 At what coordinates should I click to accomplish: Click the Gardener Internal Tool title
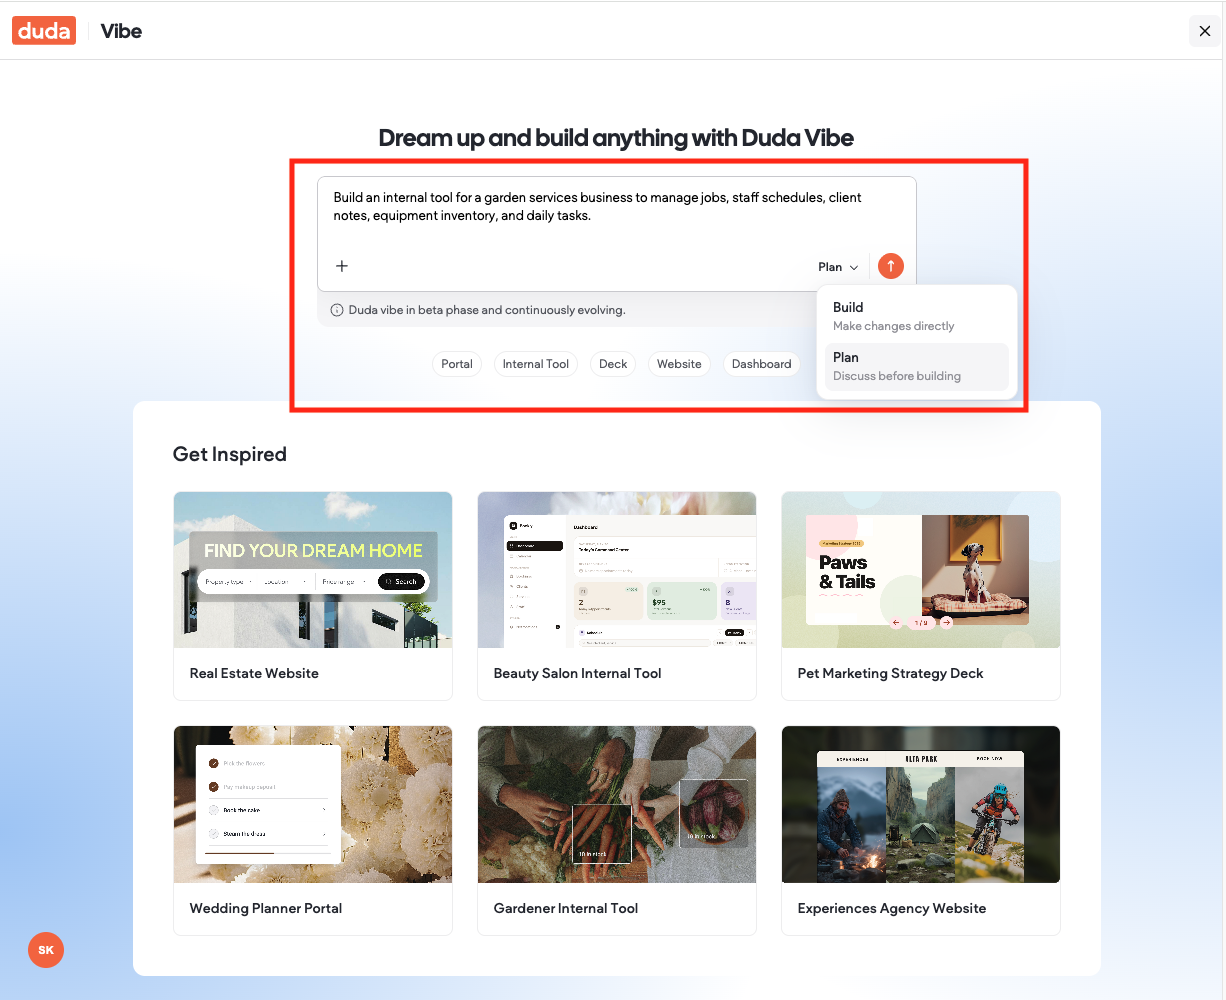tap(566, 909)
